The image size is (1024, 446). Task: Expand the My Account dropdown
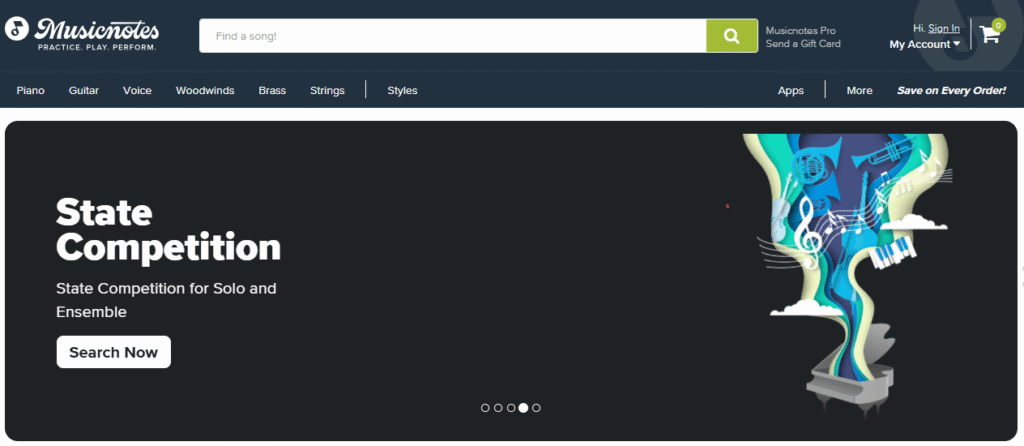point(924,44)
